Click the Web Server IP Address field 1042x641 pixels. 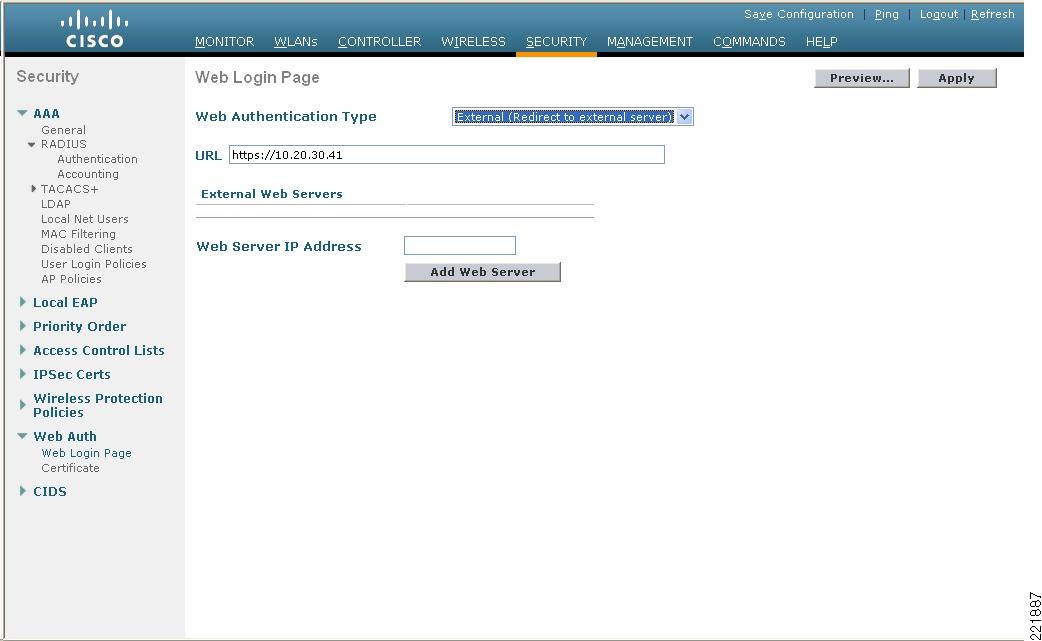(x=460, y=245)
